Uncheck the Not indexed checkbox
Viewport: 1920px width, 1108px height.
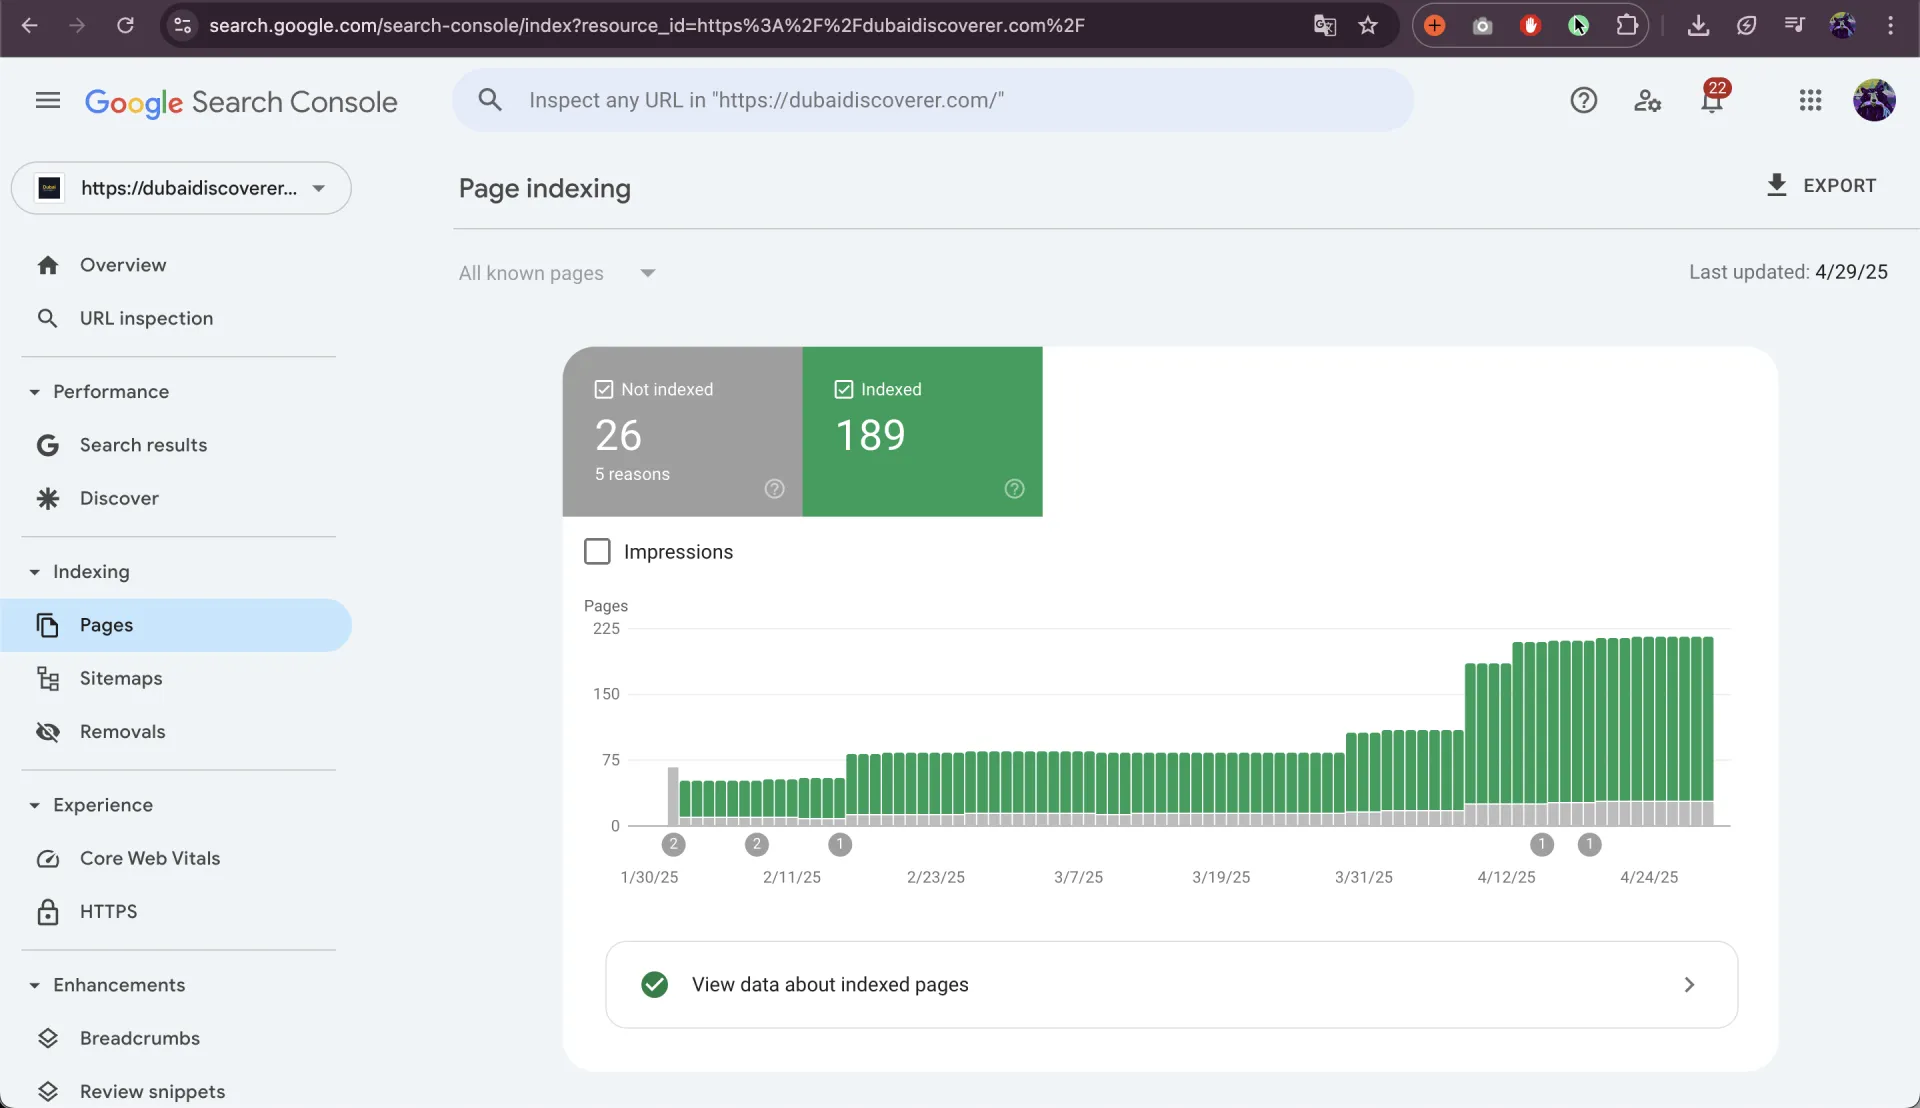(604, 390)
